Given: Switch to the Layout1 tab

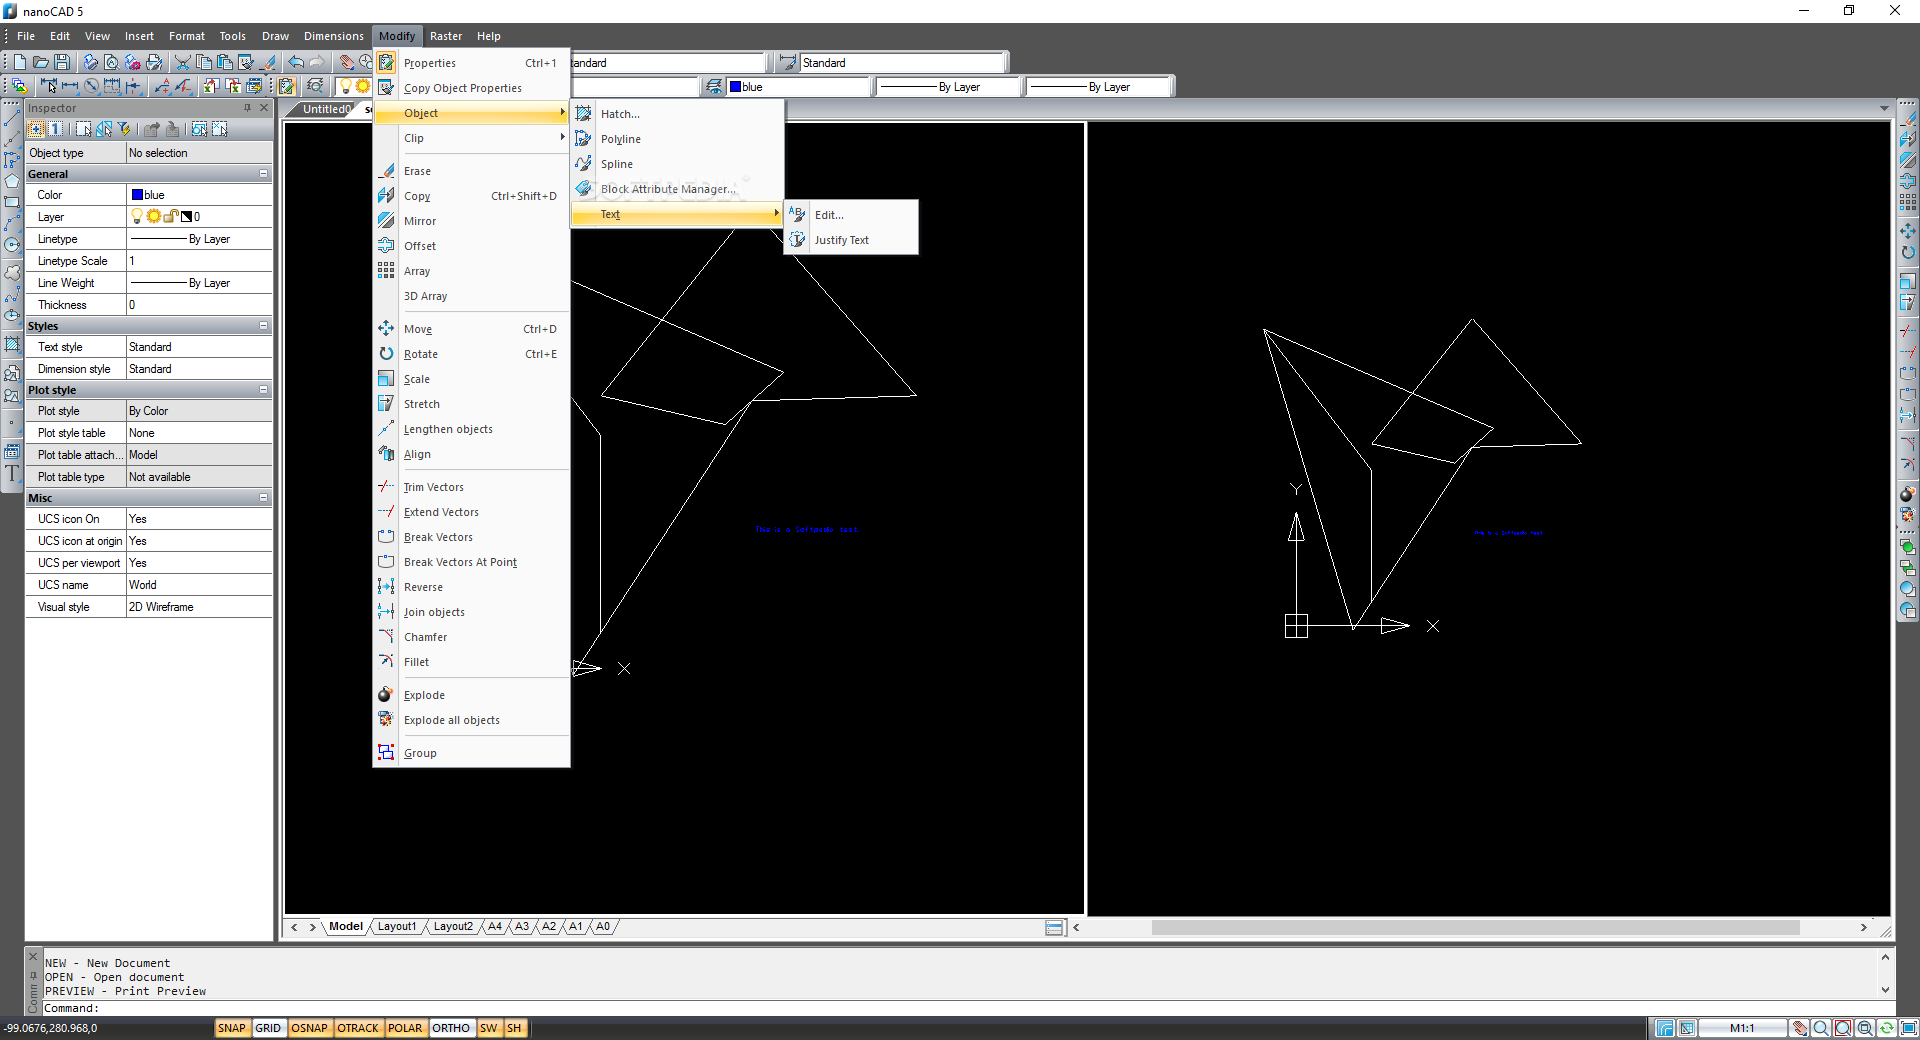Looking at the screenshot, I should (x=397, y=927).
